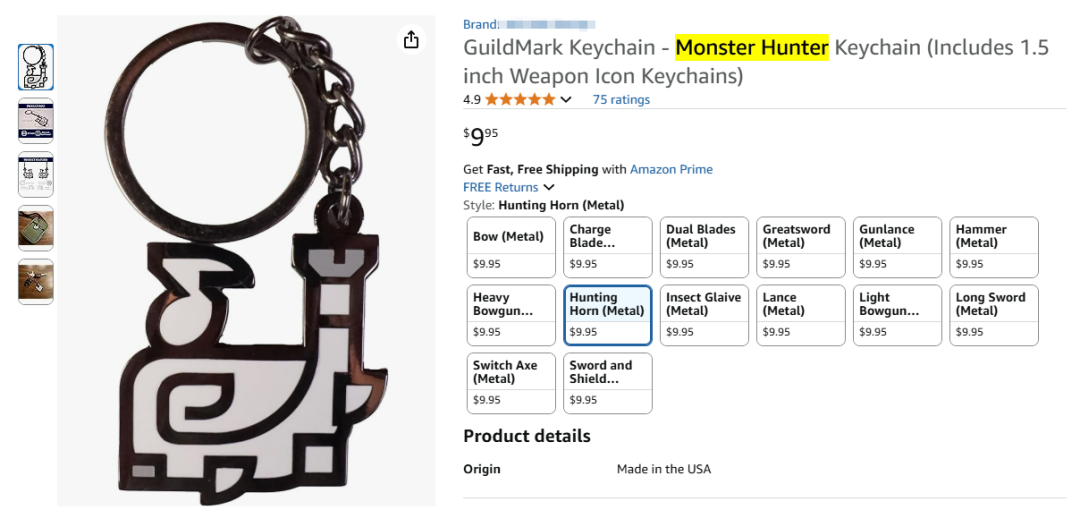The width and height of the screenshot is (1080, 510).
Task: Pick the Hammer (Metal) style
Action: 994,247
